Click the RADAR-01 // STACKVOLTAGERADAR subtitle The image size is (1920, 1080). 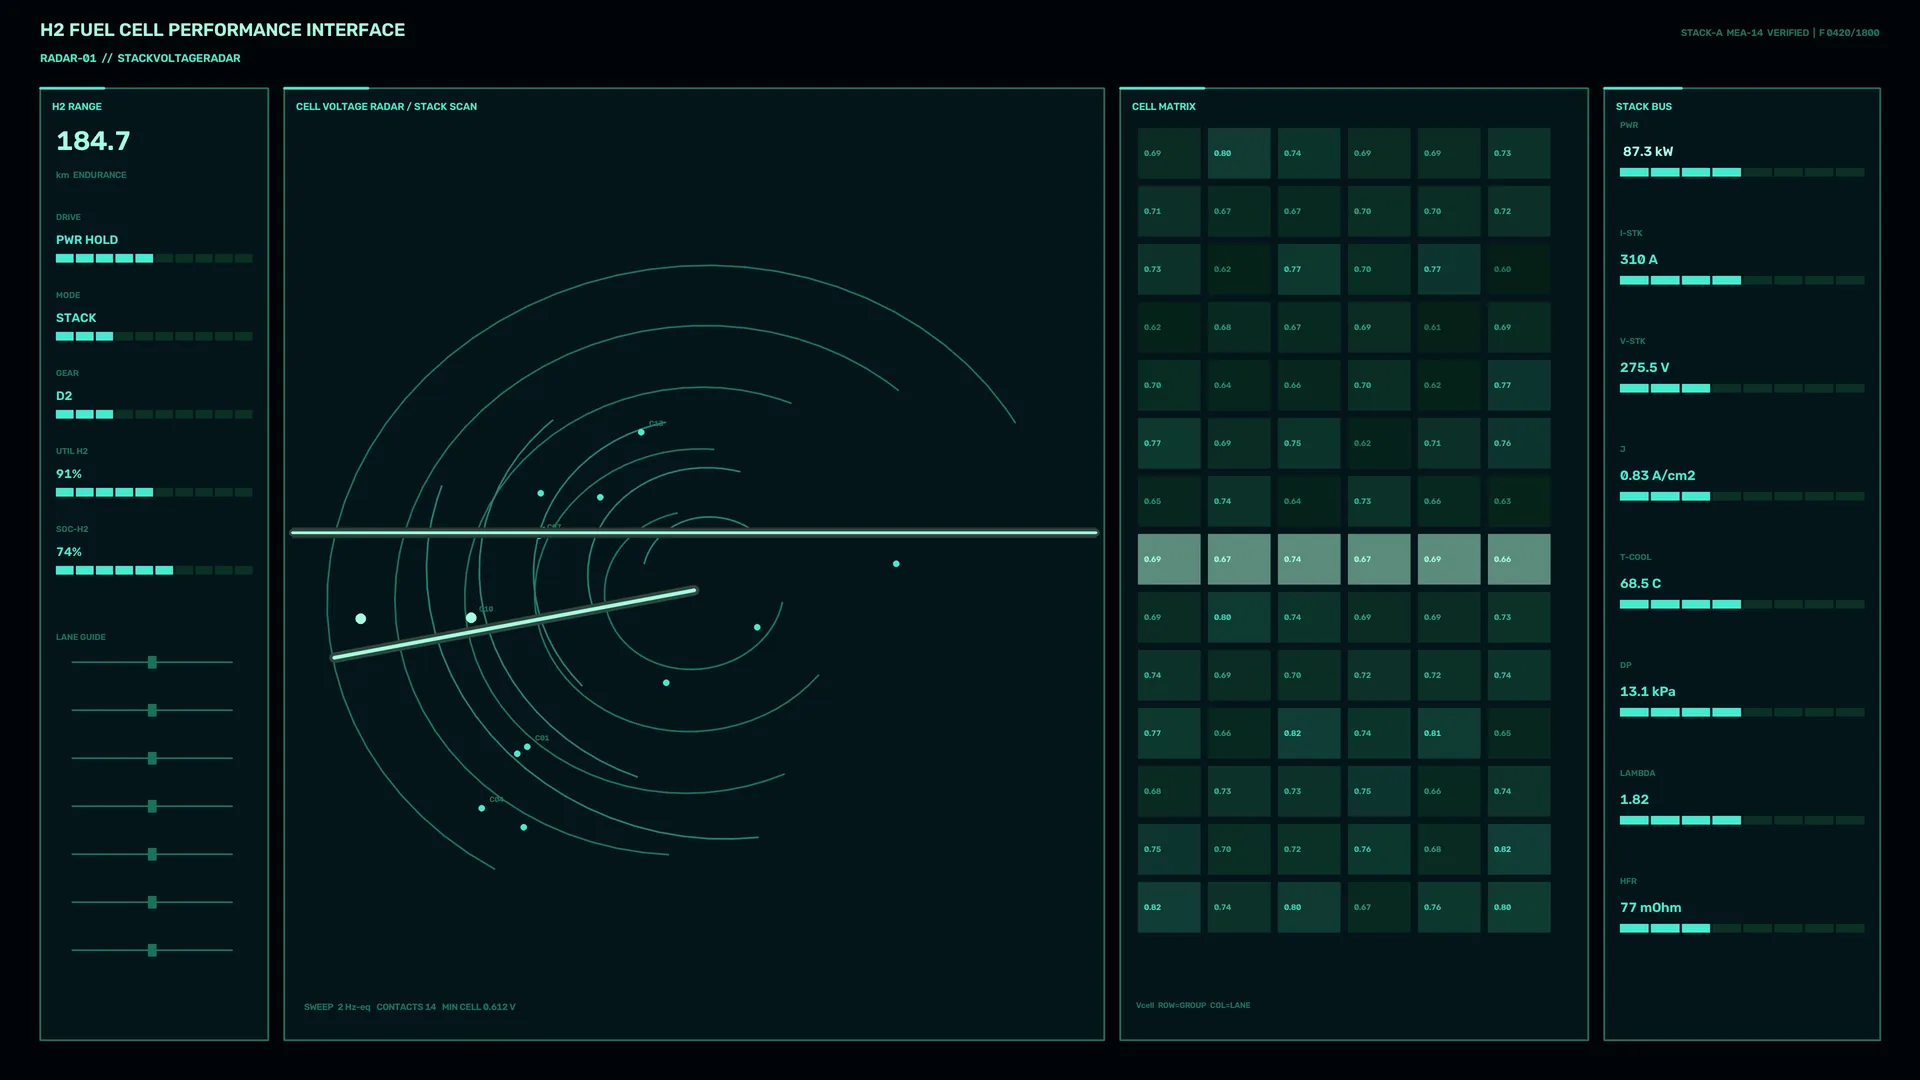coord(140,58)
